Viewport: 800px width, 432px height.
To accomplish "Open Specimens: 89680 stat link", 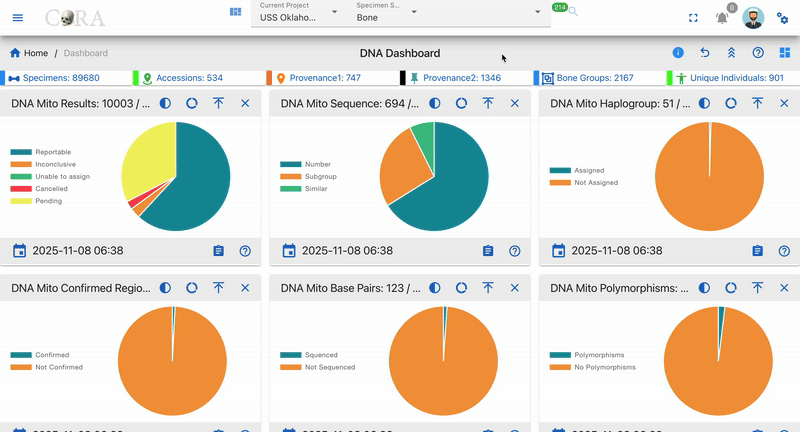I will coord(61,78).
